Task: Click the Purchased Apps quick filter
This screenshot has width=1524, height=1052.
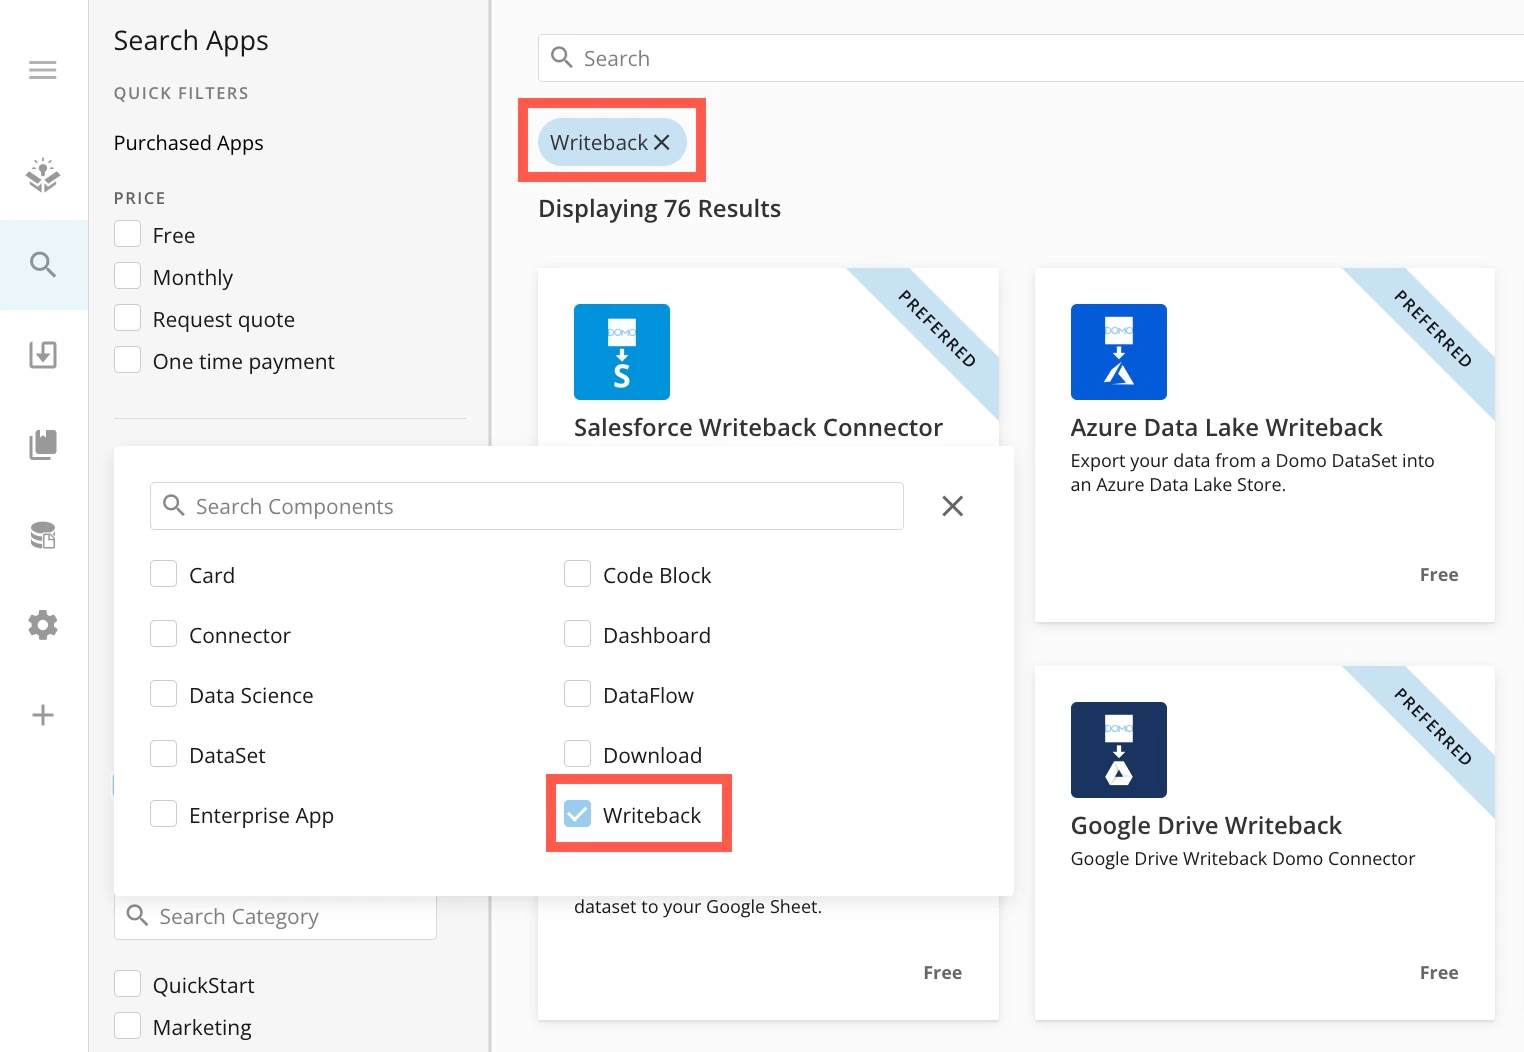Action: pyautogui.click(x=189, y=143)
